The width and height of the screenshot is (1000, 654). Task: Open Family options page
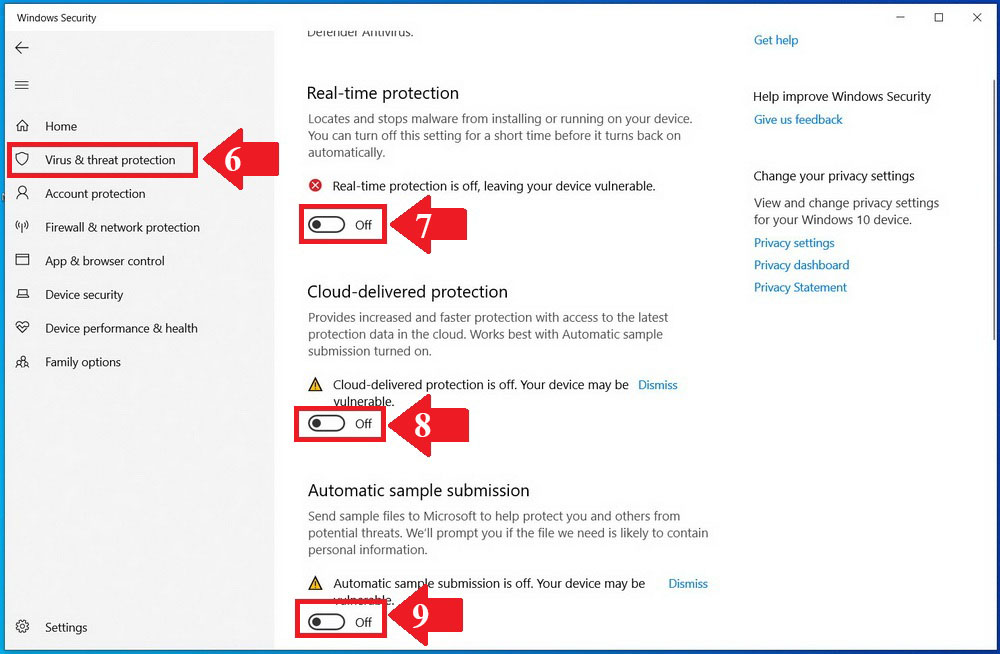pyautogui.click(x=83, y=362)
